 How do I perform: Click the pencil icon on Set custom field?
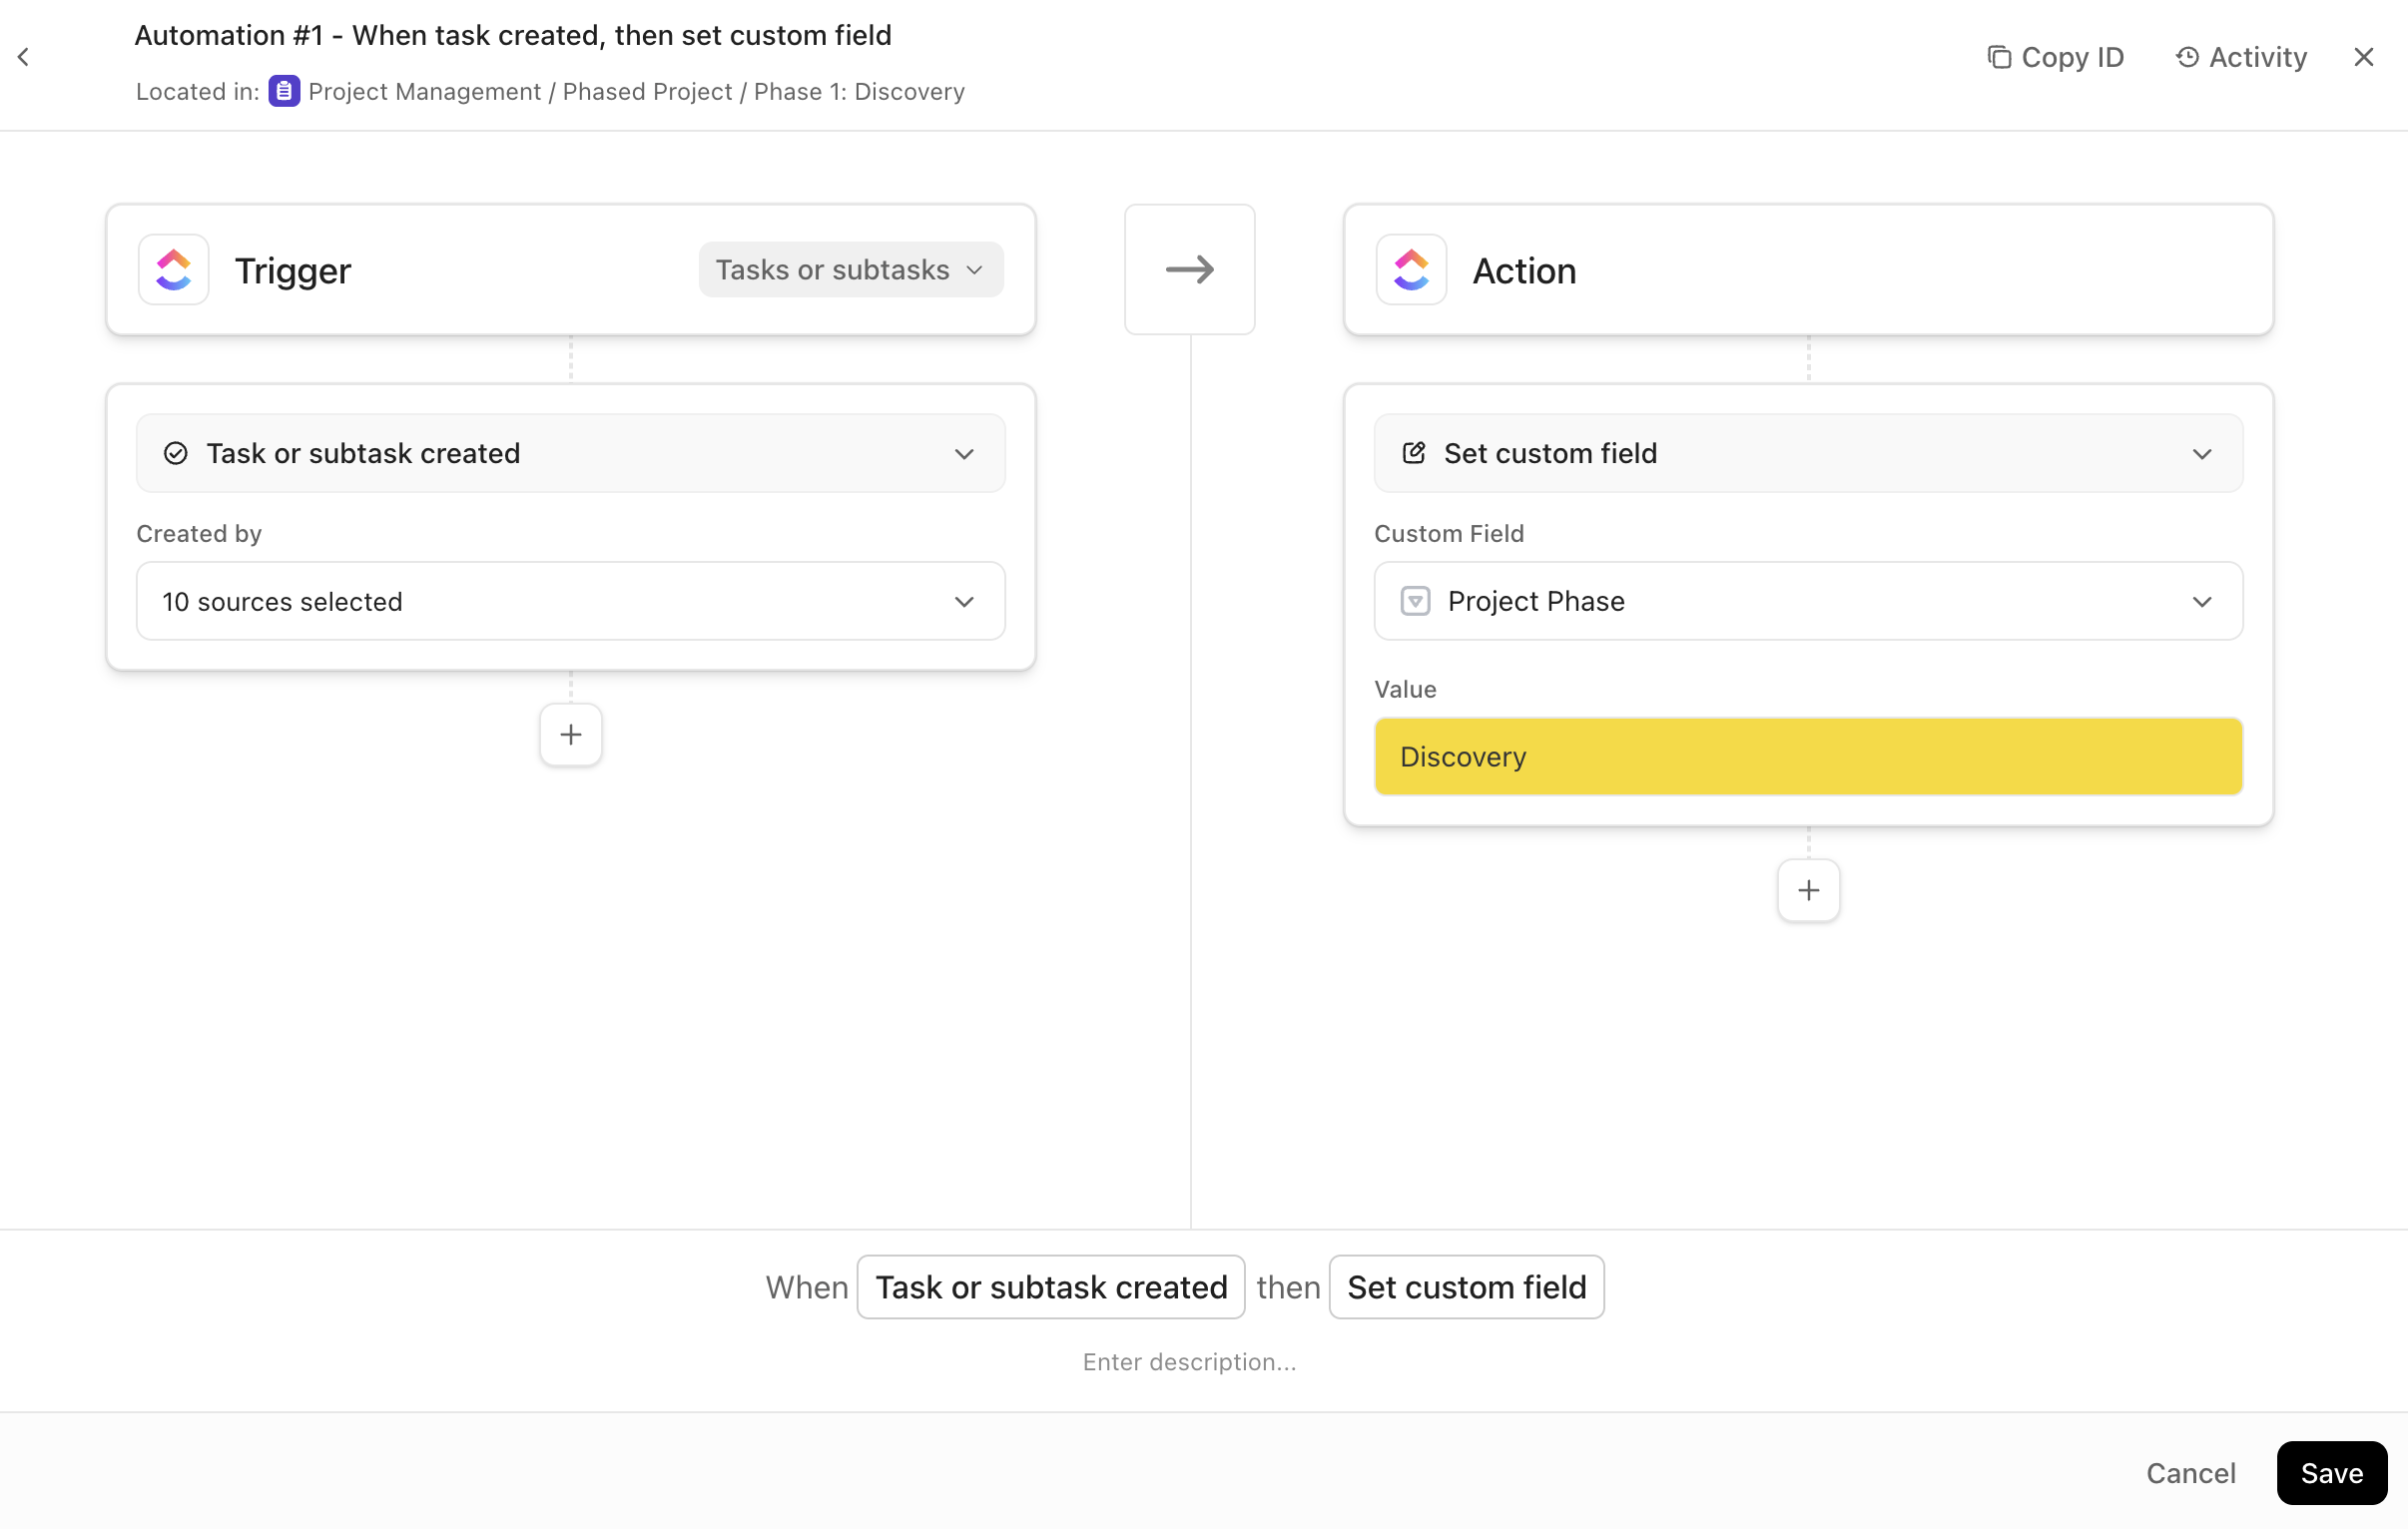(1413, 453)
